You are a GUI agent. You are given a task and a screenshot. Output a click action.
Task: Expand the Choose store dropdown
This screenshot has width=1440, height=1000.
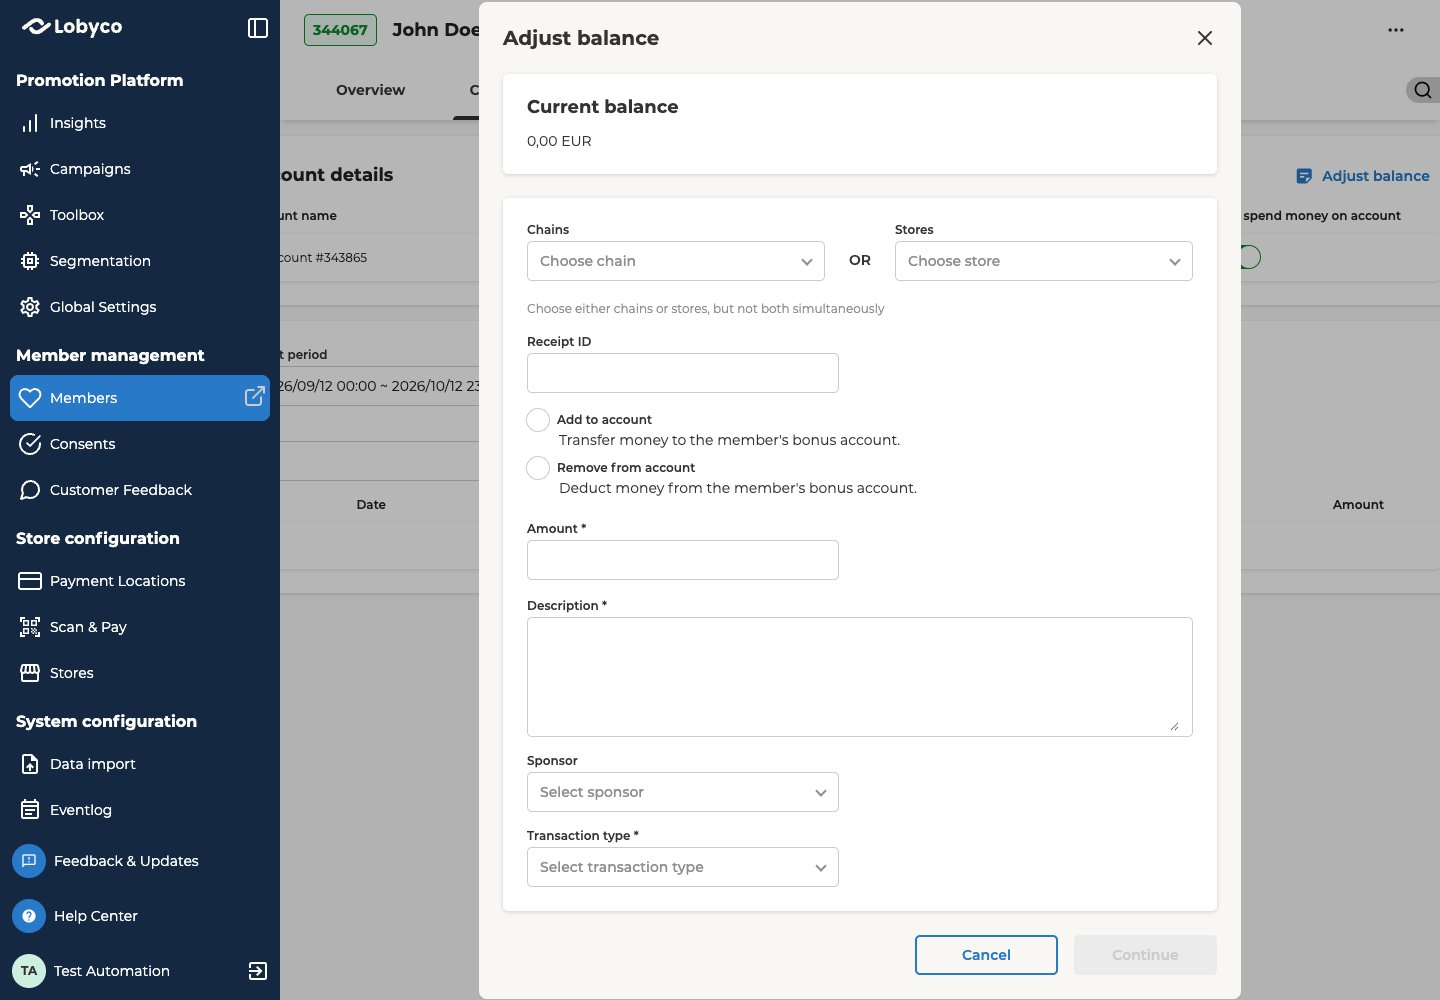1044,261
